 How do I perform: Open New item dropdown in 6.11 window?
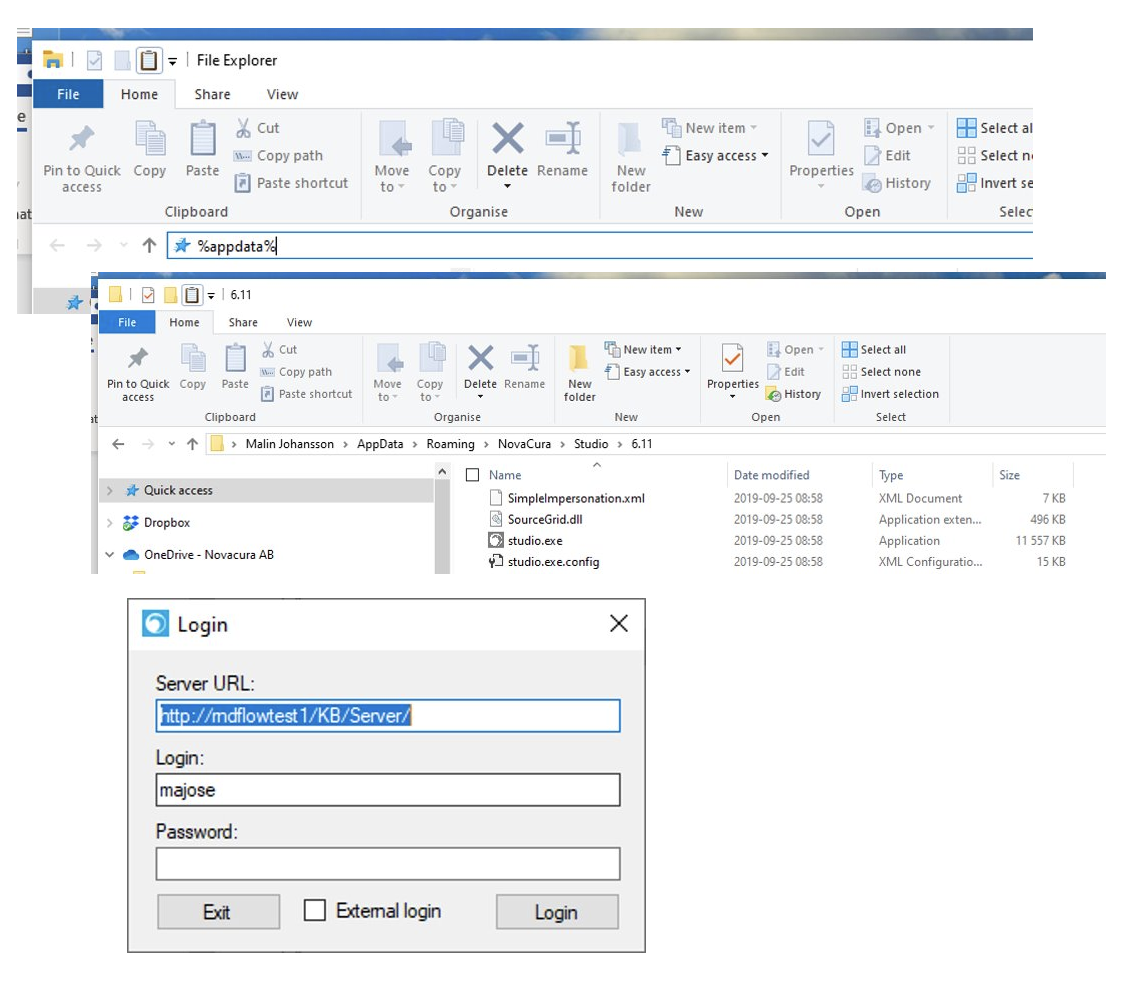coord(643,349)
